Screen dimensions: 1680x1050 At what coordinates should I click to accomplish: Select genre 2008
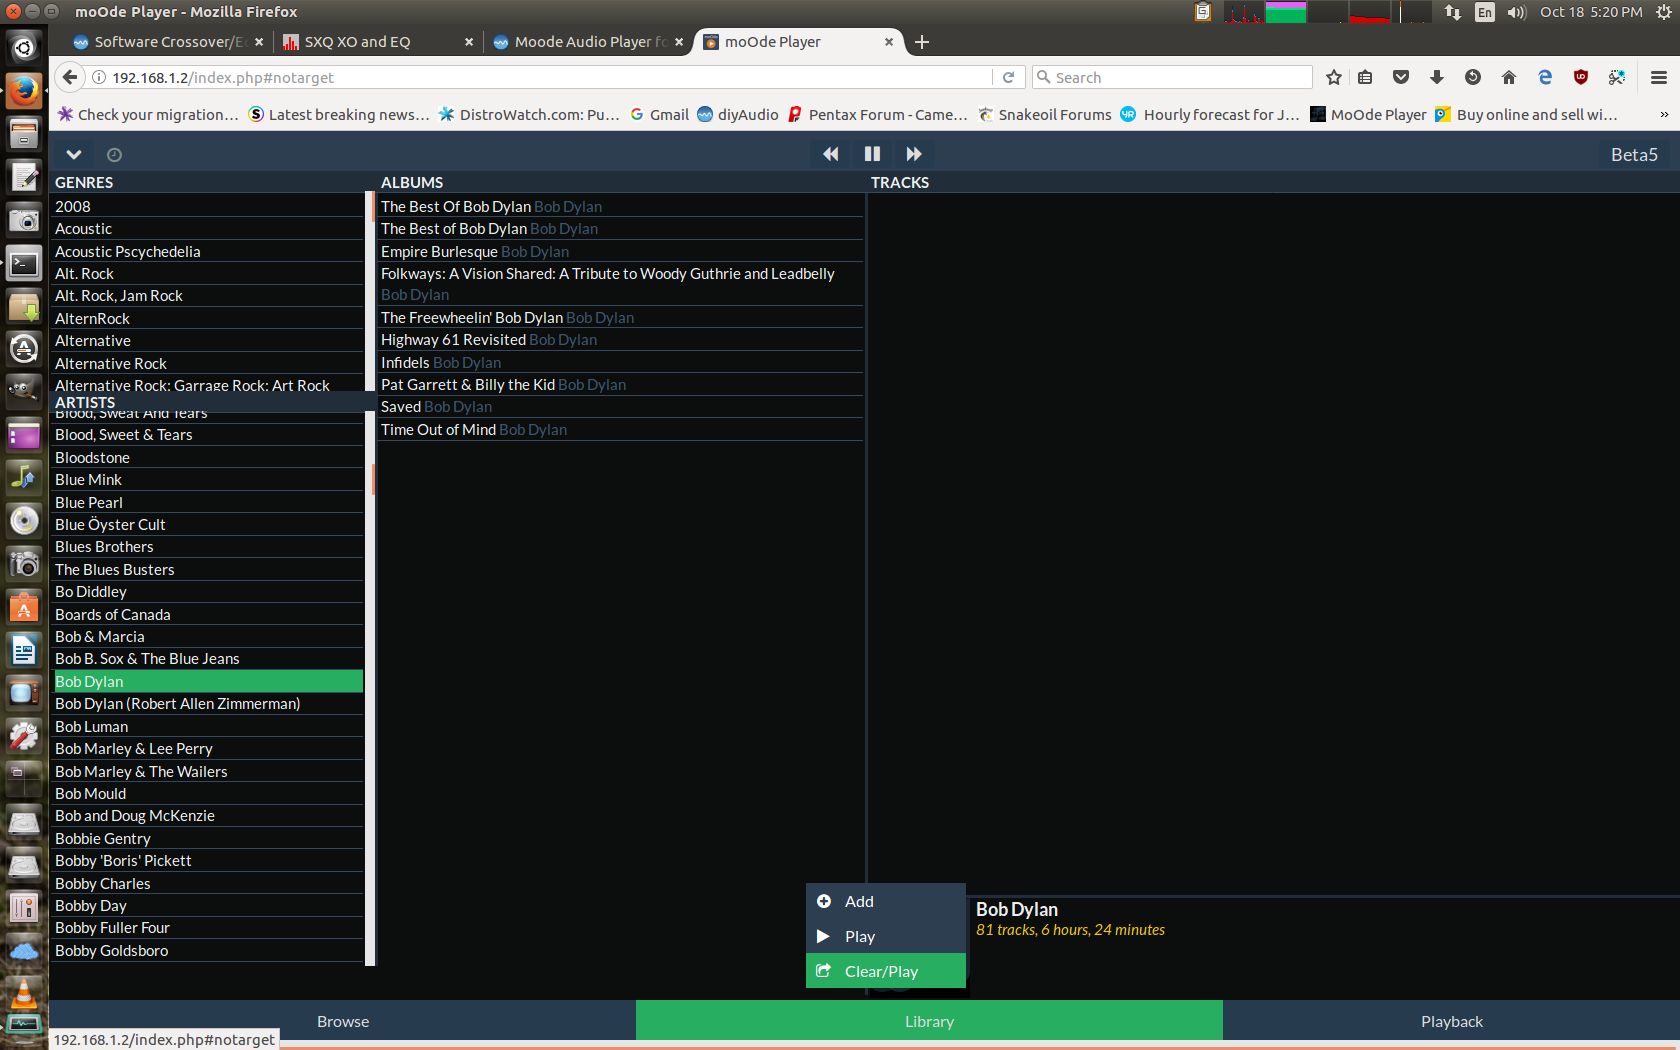click(207, 206)
